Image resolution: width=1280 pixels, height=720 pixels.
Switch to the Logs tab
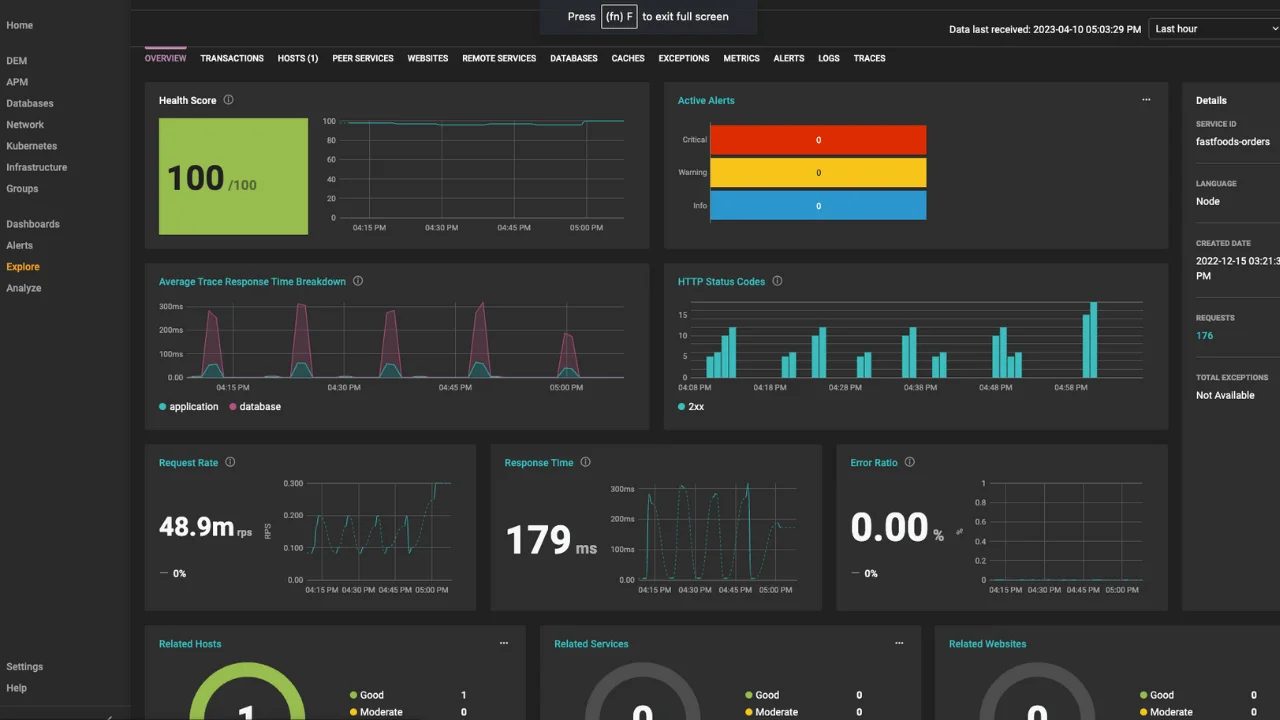point(829,58)
